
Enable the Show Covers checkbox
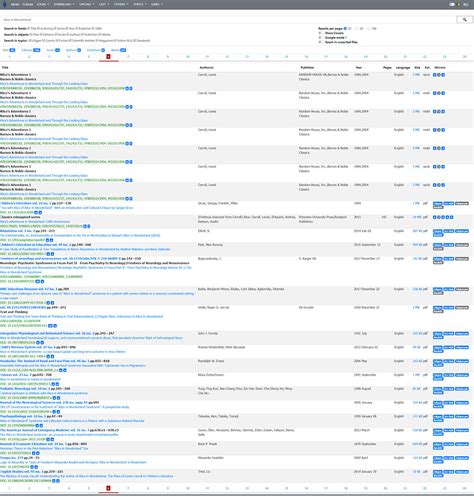[320, 33]
